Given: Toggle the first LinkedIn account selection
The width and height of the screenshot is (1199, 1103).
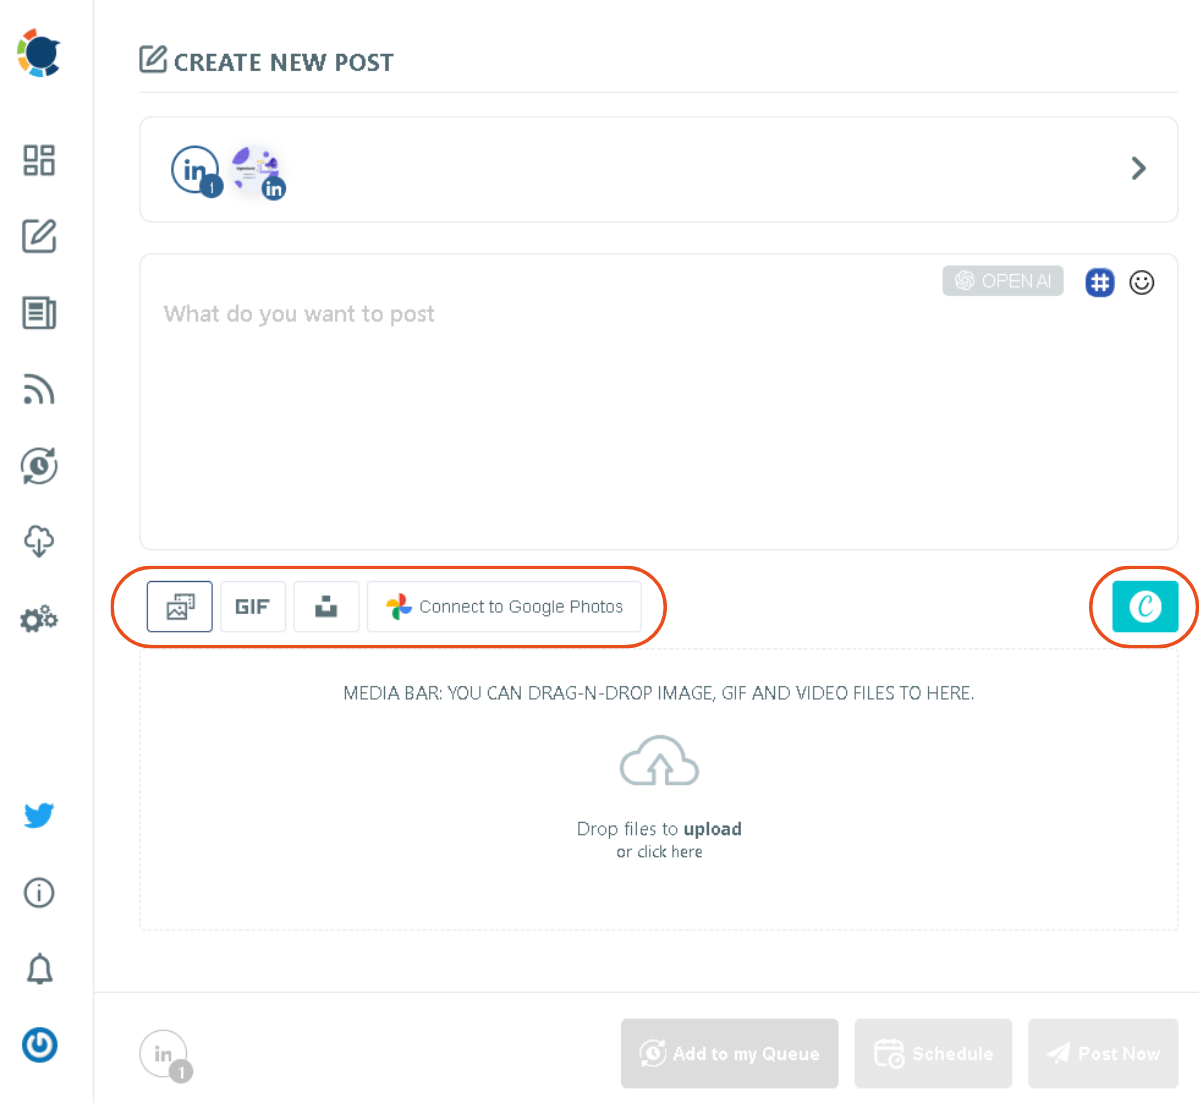Looking at the screenshot, I should (195, 169).
